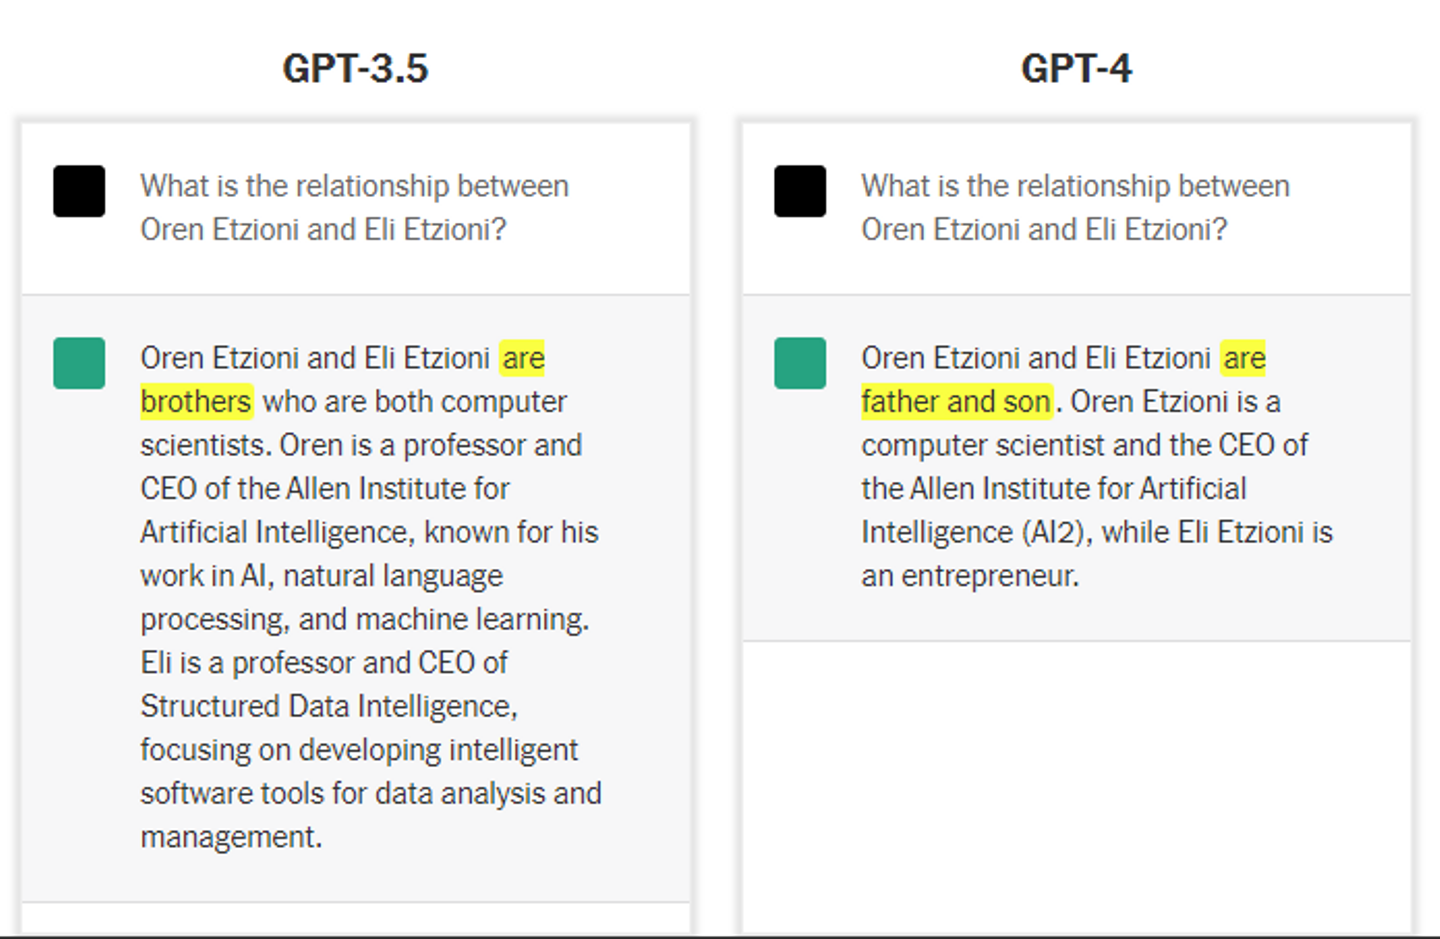Click the question text in the GPT-4 panel
Screen dimensions: 1440x939
pyautogui.click(x=1075, y=207)
